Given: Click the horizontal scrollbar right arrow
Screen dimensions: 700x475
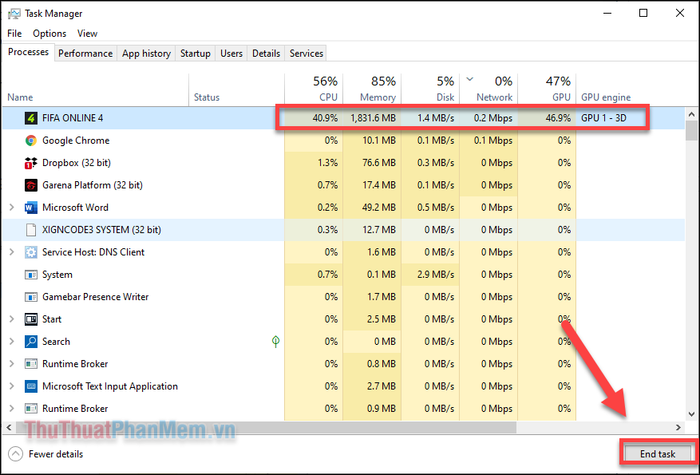Looking at the screenshot, I should pos(678,427).
